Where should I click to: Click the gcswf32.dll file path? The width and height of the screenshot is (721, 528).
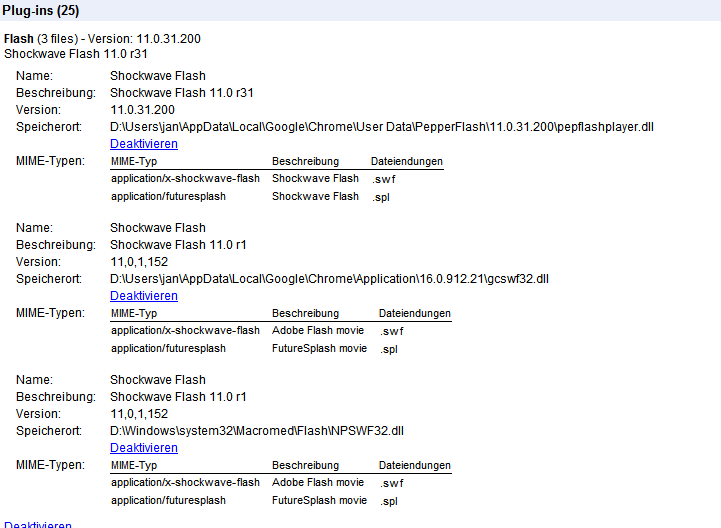[x=329, y=279]
